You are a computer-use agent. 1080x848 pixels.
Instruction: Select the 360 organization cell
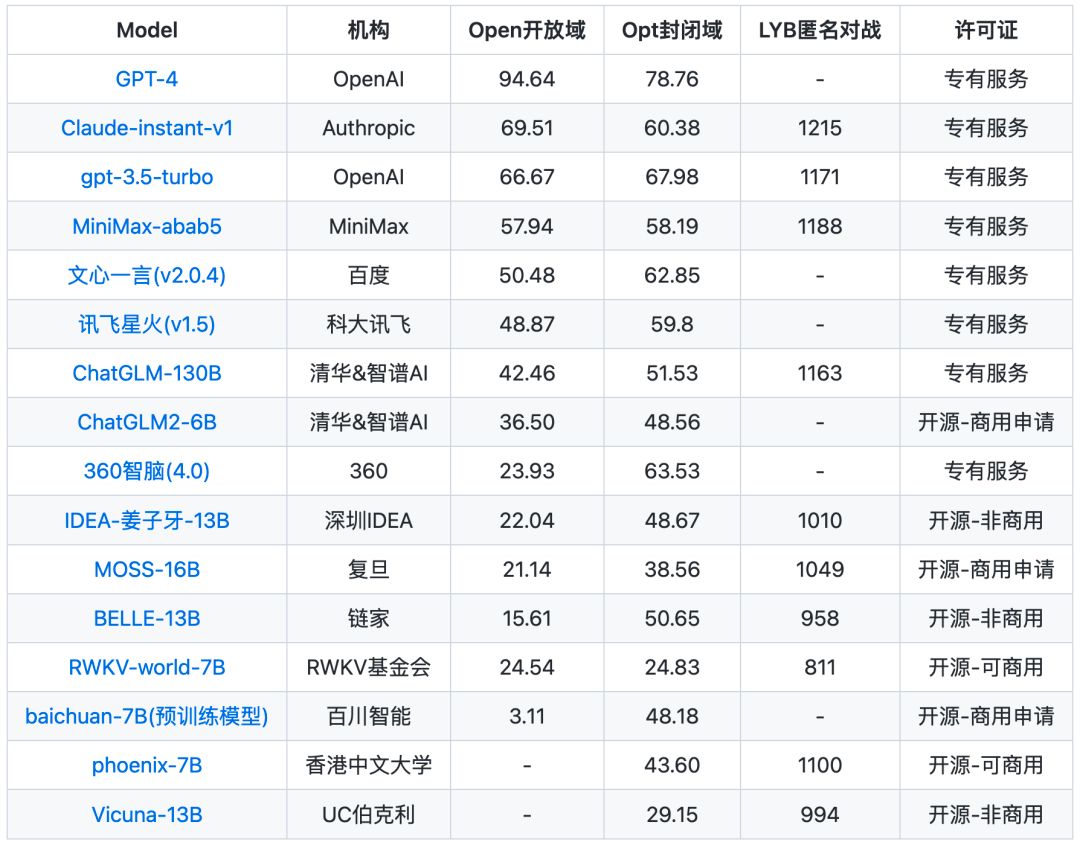(368, 471)
